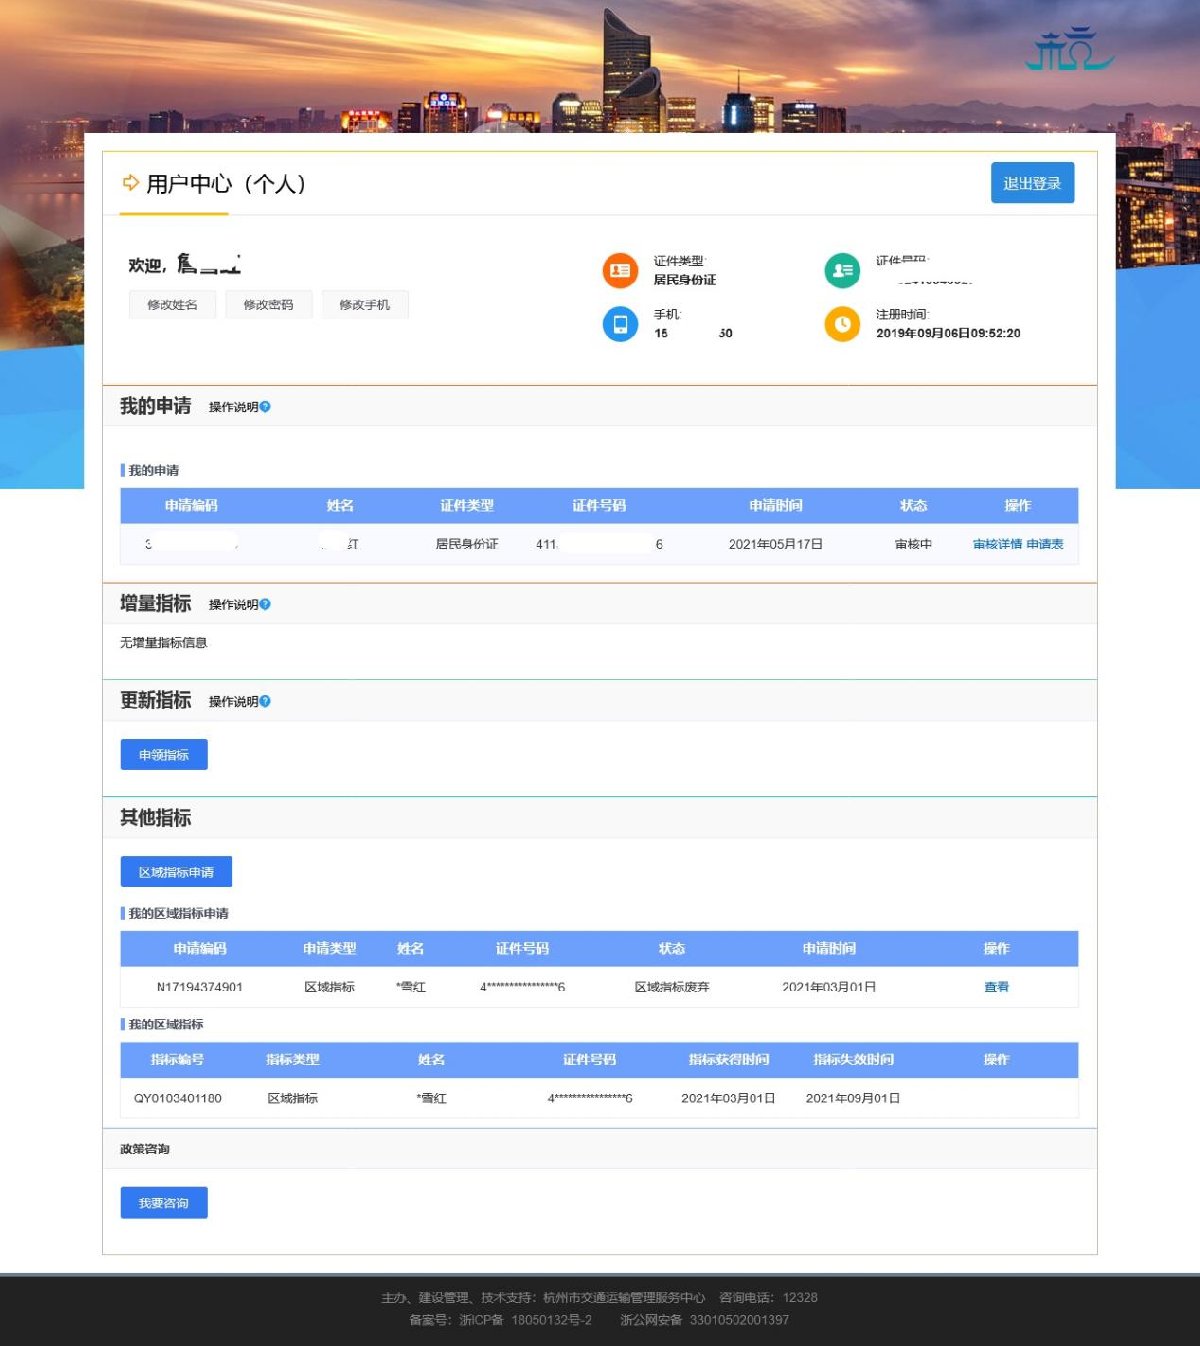The height and width of the screenshot is (1346, 1200).
Task: Click the 修改手机 button
Action: pyautogui.click(x=364, y=305)
